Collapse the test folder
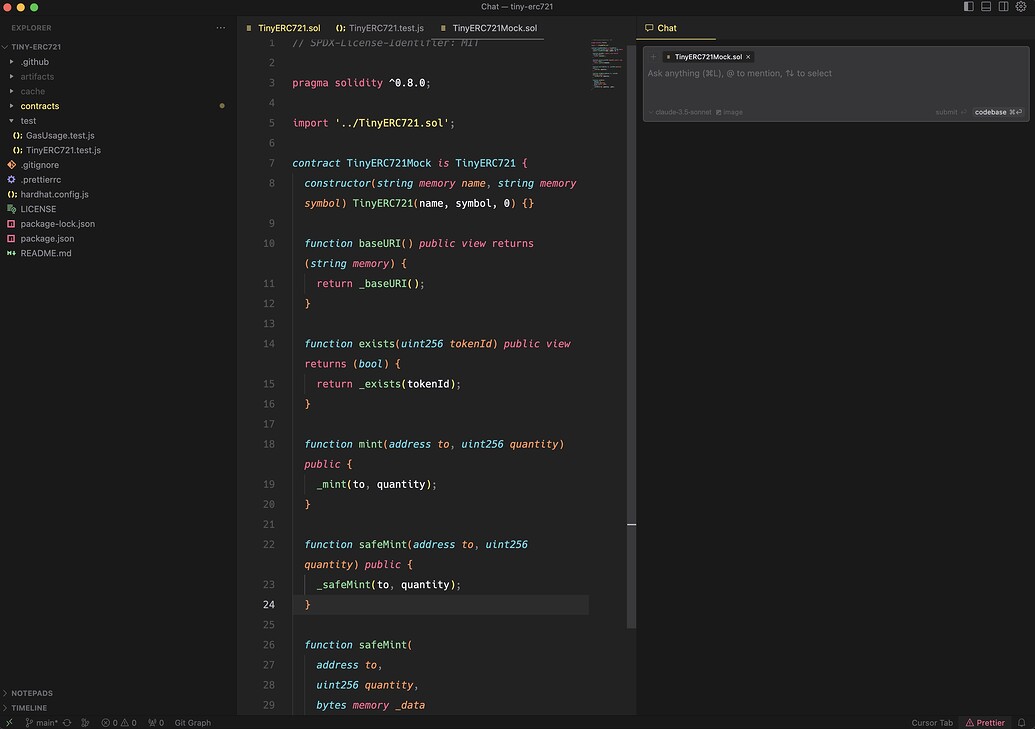 [x=28, y=121]
